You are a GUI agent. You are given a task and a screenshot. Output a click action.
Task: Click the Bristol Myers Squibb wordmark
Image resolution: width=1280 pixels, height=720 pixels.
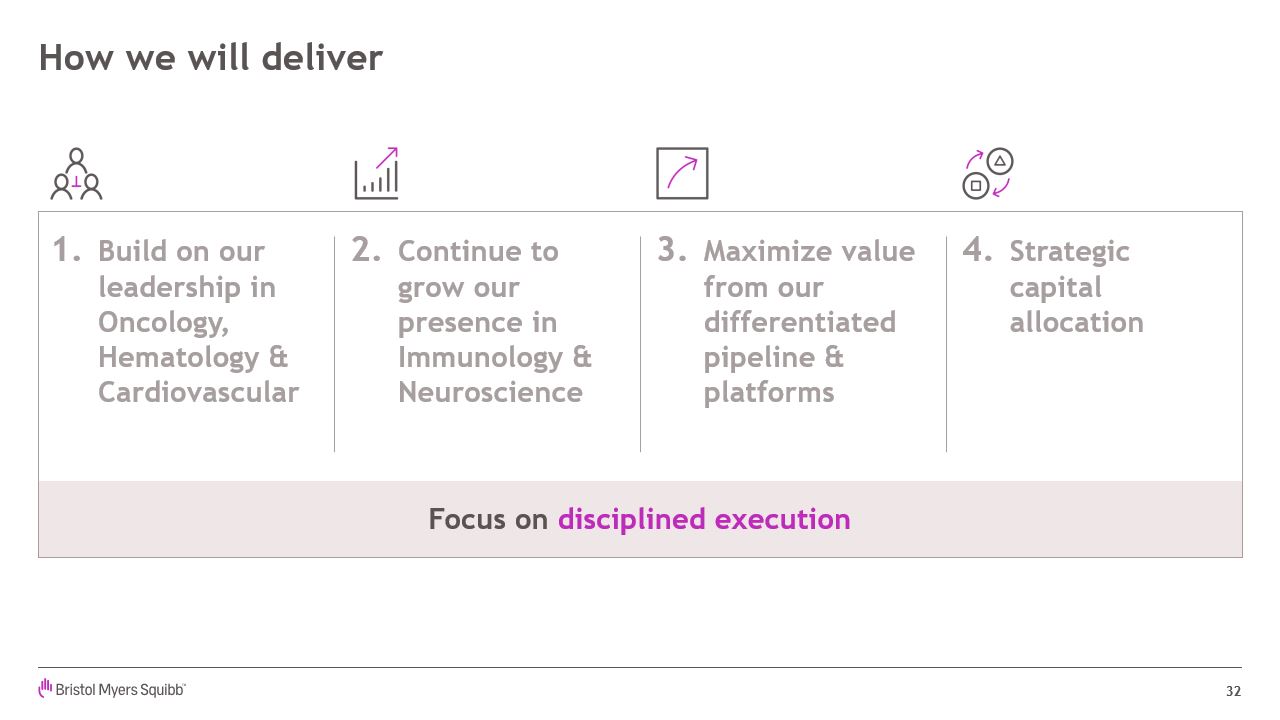tap(120, 689)
